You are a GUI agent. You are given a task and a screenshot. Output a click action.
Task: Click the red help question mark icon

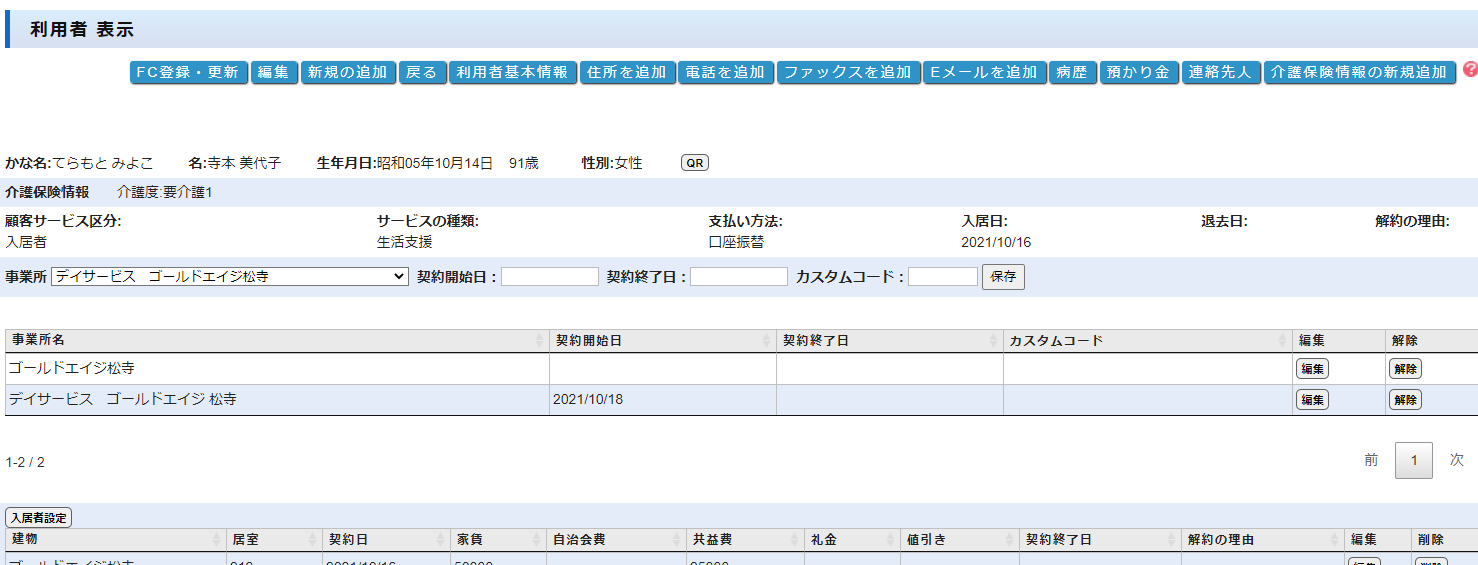(x=1469, y=69)
